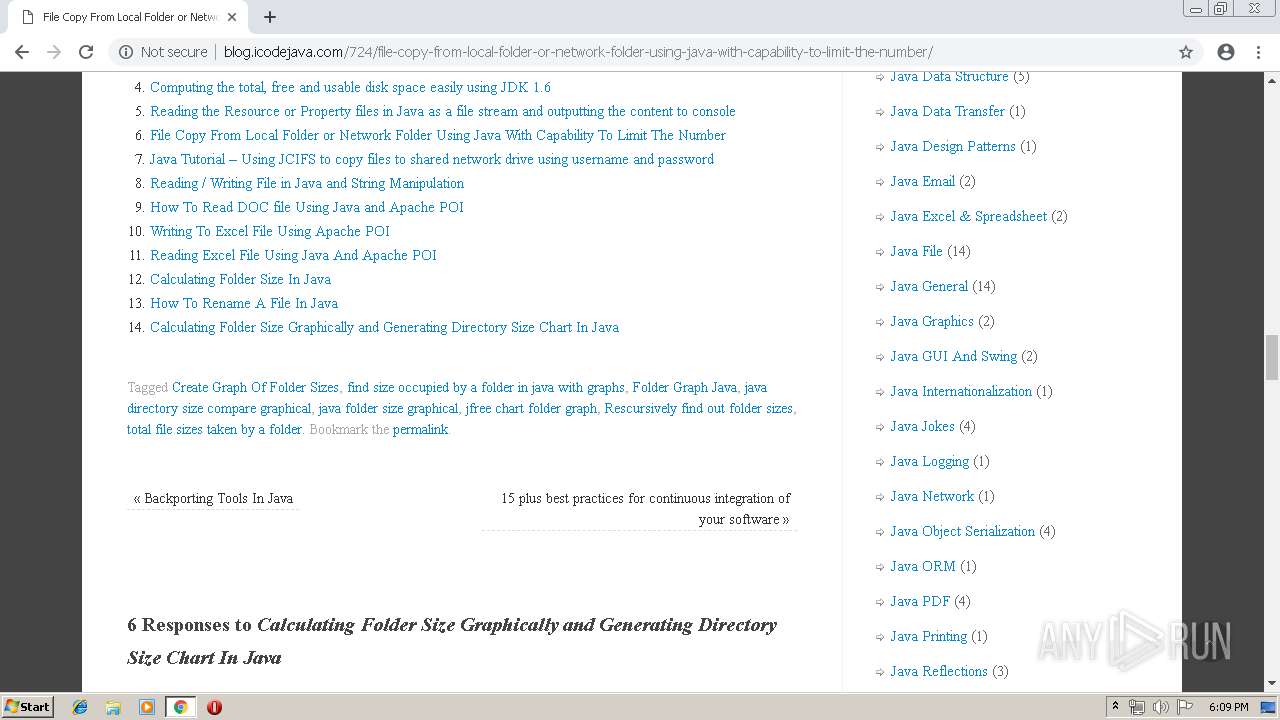Click the Chrome icon in the taskbar
Image resolution: width=1280 pixels, height=720 pixels.
(x=180, y=707)
